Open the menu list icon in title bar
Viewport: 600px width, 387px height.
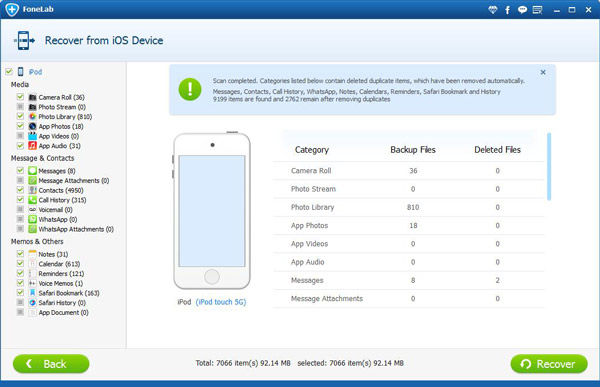tap(537, 10)
